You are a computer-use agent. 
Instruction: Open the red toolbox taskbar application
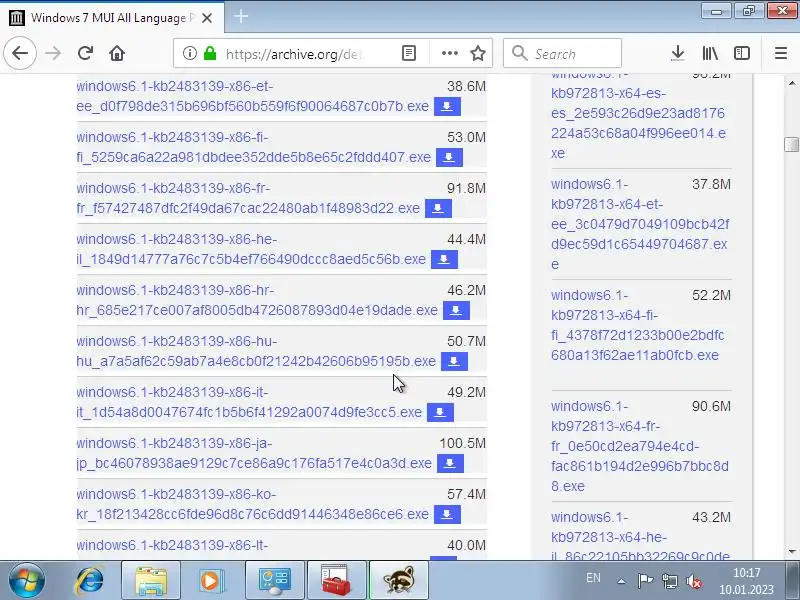[337, 581]
